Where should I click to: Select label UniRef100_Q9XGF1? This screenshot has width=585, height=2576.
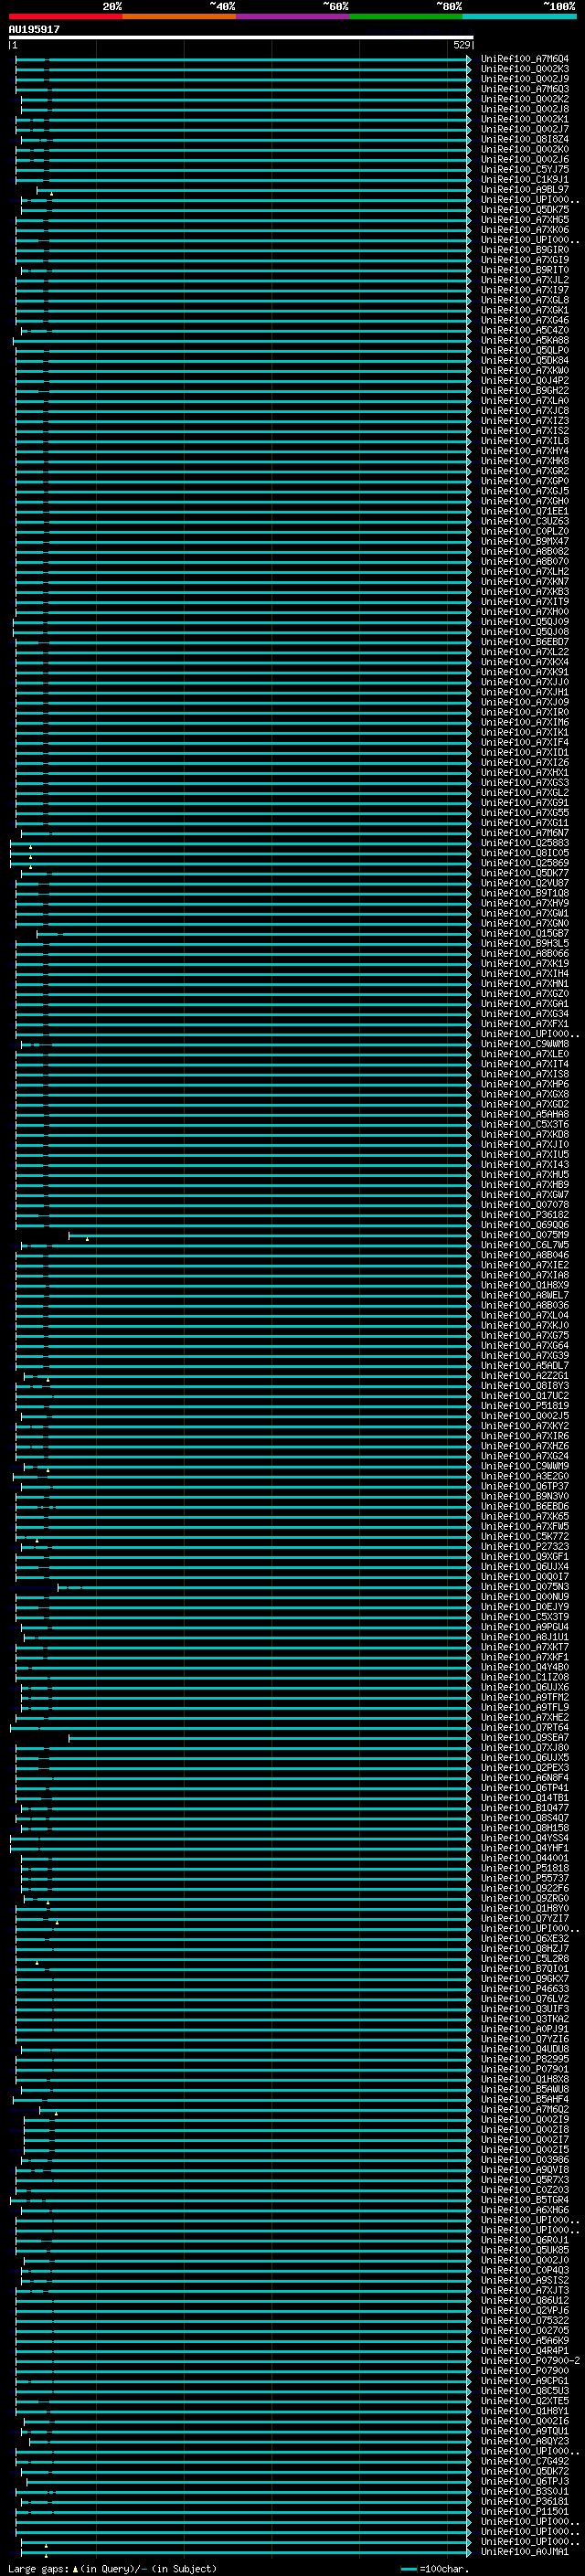click(525, 1556)
